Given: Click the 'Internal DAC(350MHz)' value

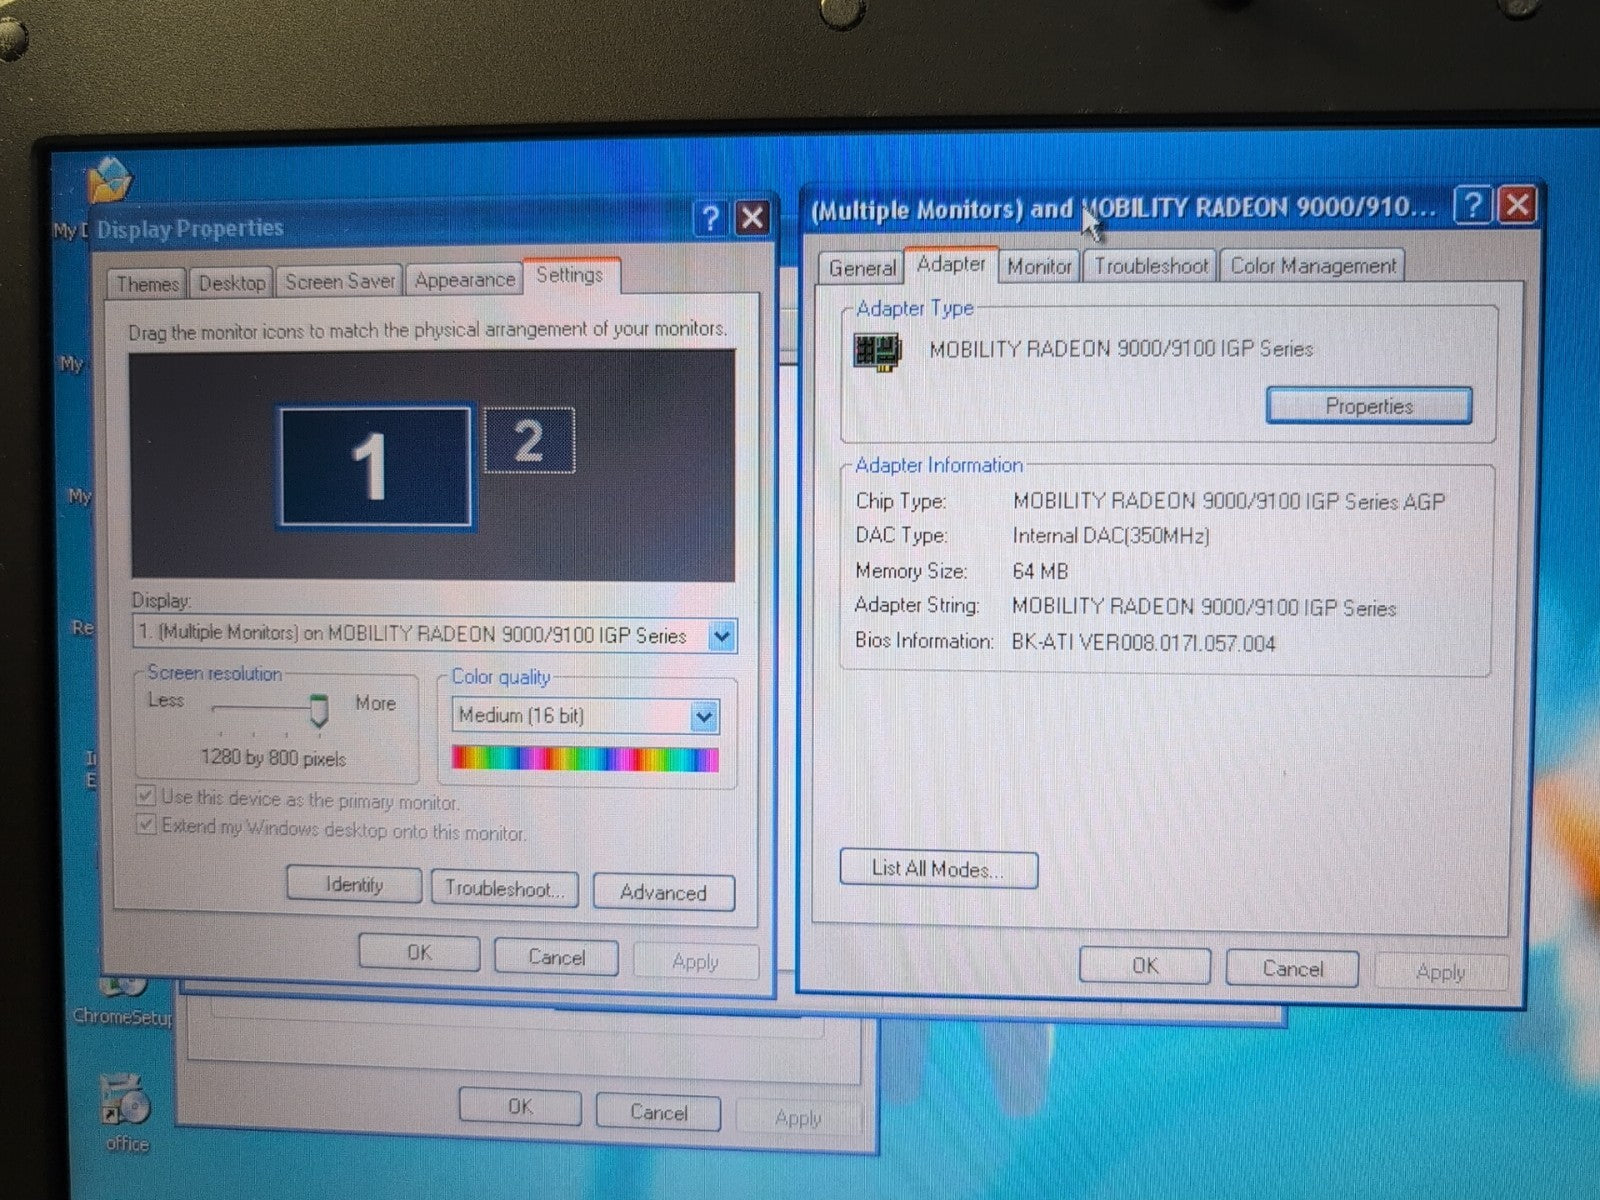Looking at the screenshot, I should point(1111,536).
